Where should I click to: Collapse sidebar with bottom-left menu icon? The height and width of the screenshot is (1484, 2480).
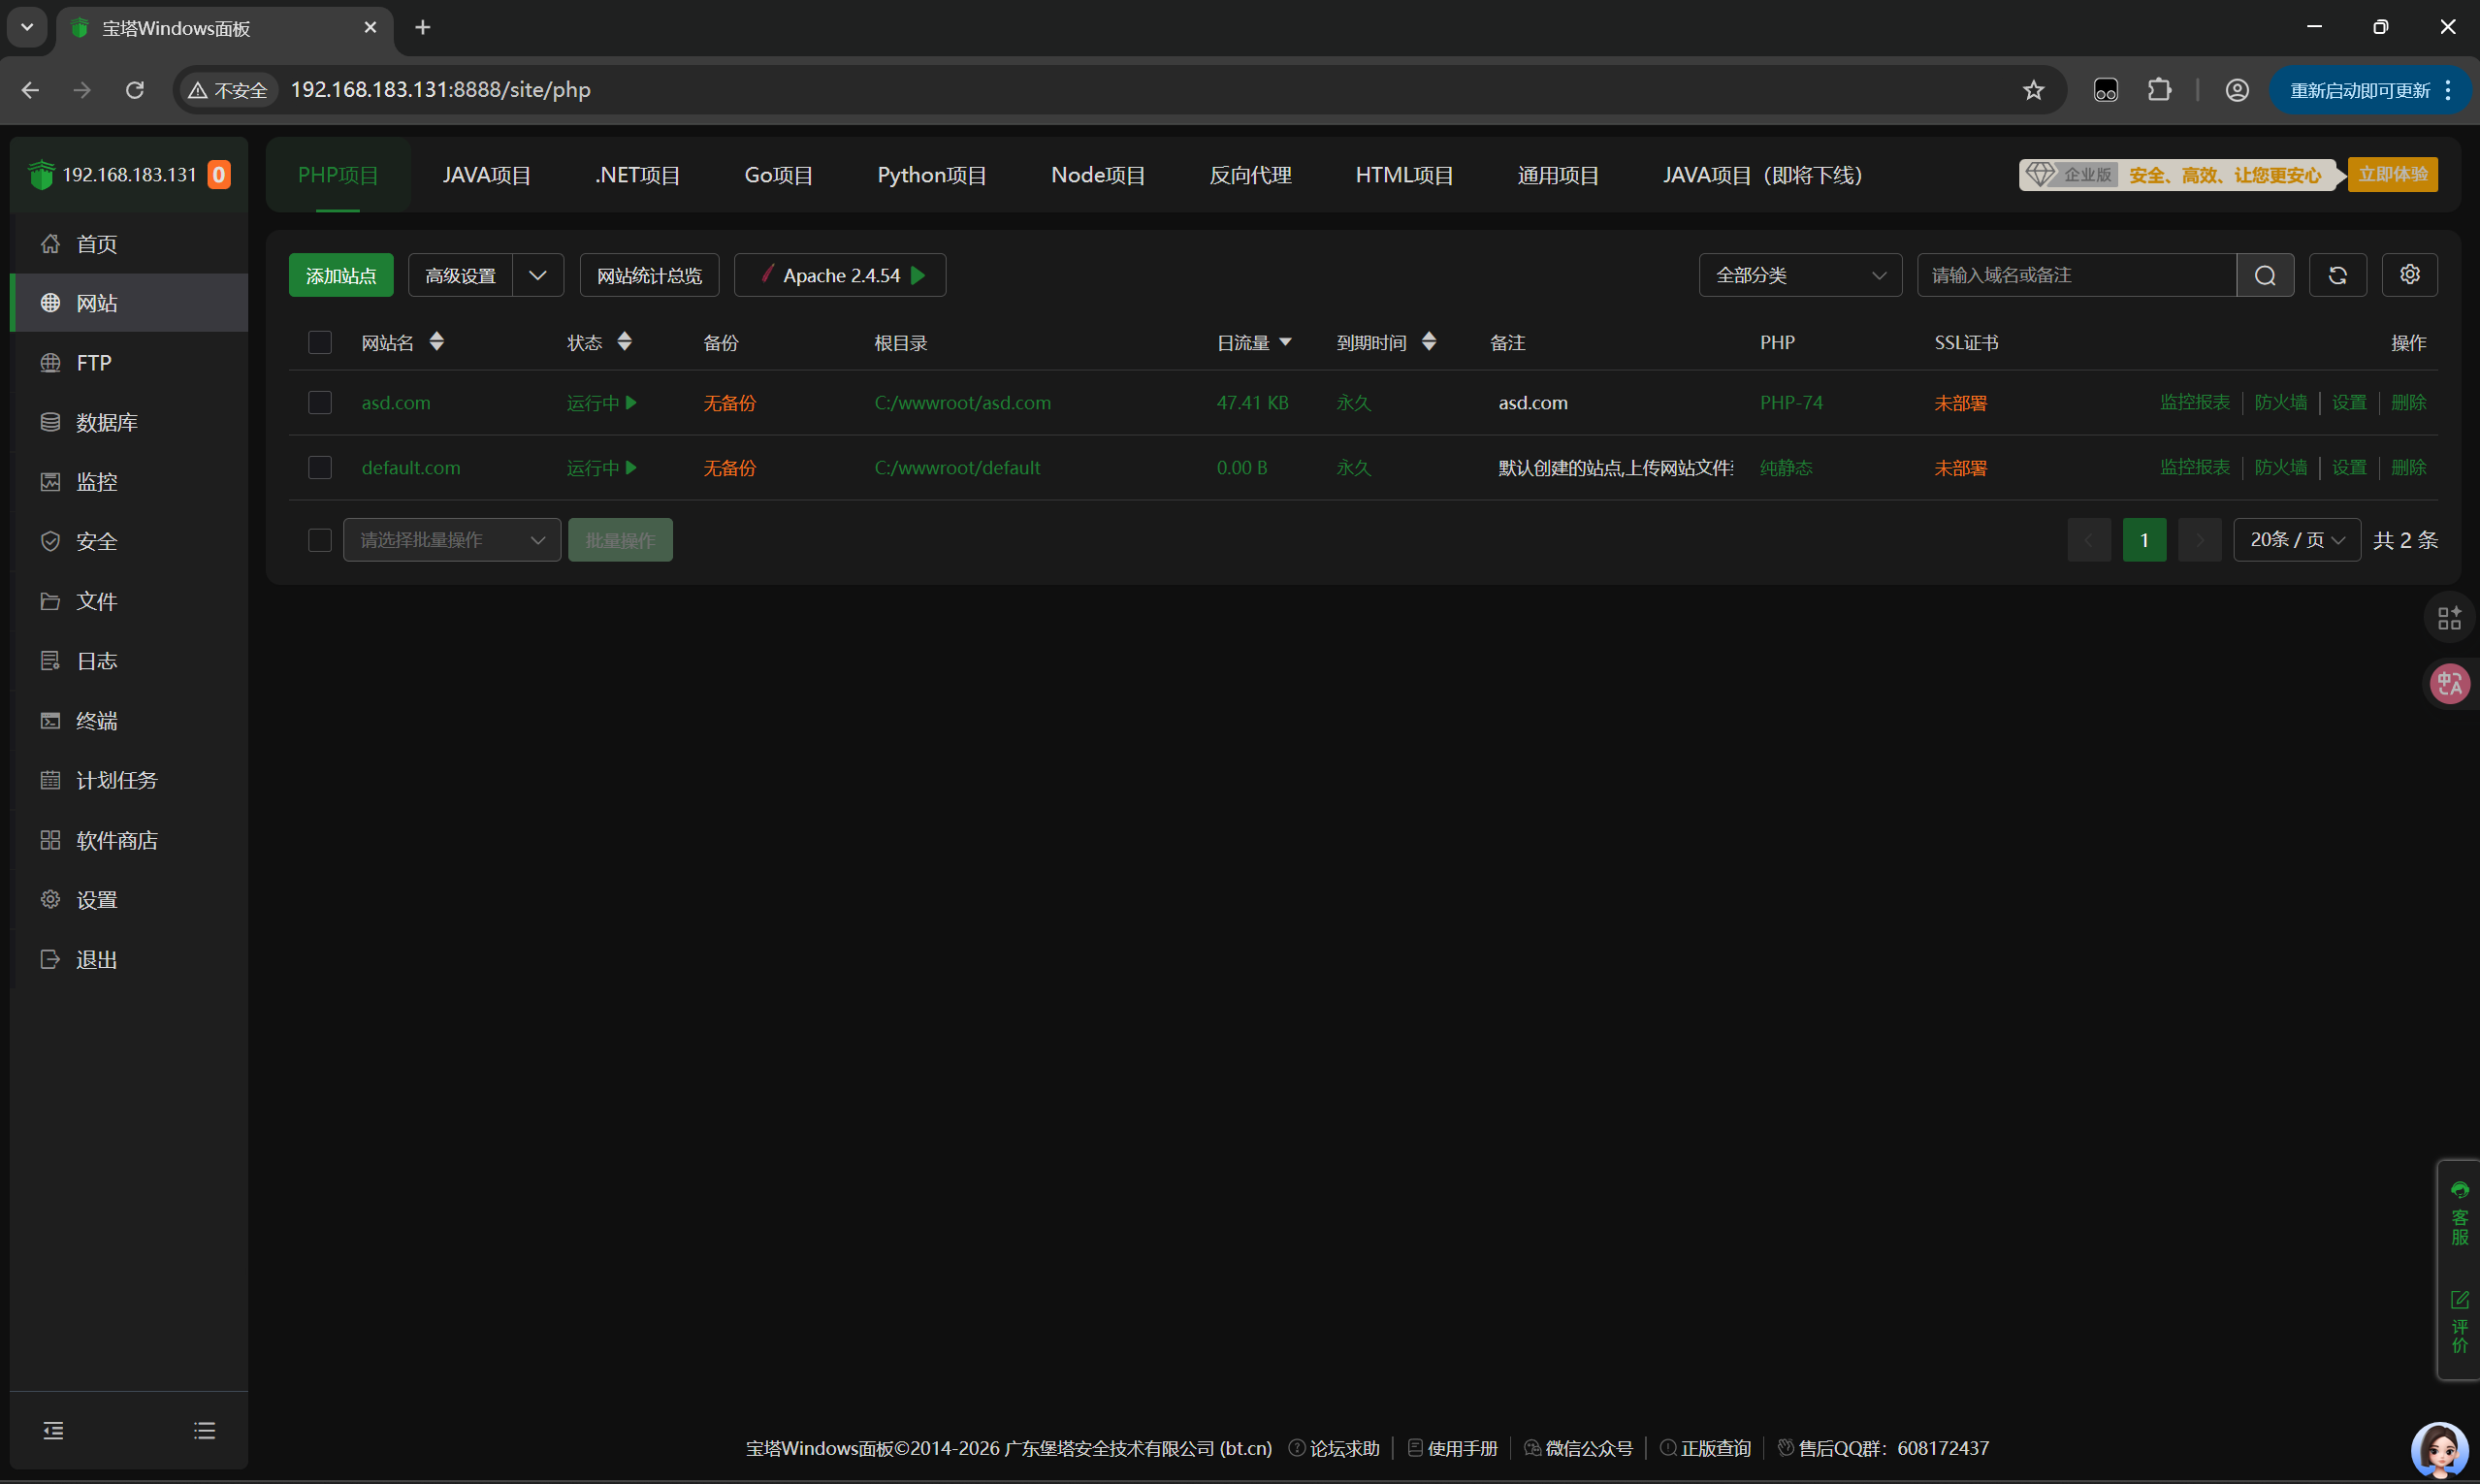coord(54,1431)
